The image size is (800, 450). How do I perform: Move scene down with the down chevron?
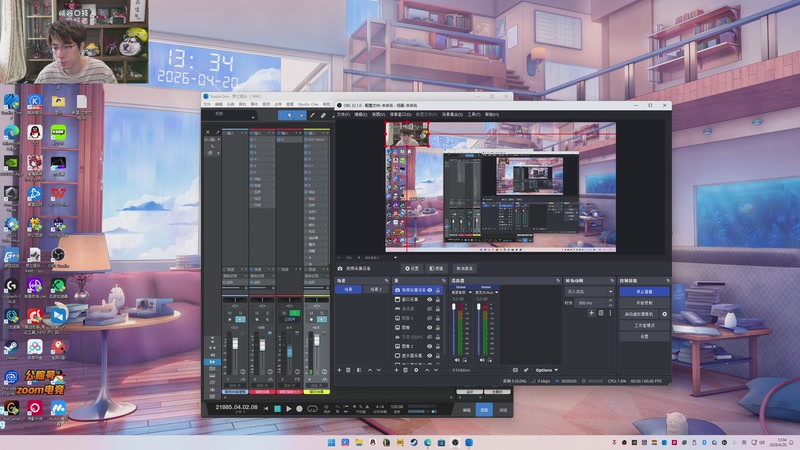pyautogui.click(x=379, y=370)
